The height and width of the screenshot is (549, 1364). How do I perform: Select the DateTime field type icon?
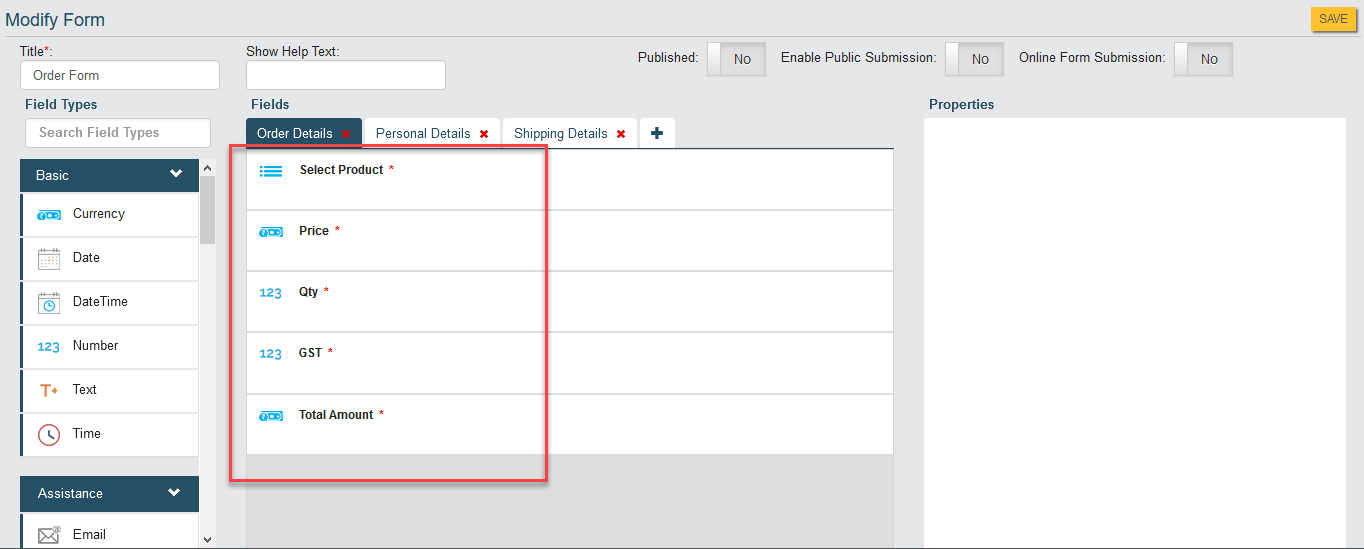pos(49,302)
